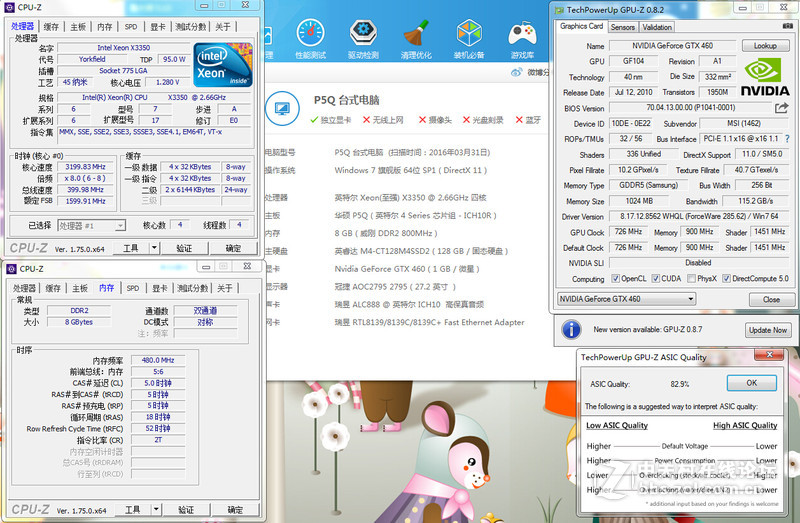Screen dimensions: 800x523
Task: Open 缓存 tab in top CPU-Z window
Action: click(x=51, y=27)
